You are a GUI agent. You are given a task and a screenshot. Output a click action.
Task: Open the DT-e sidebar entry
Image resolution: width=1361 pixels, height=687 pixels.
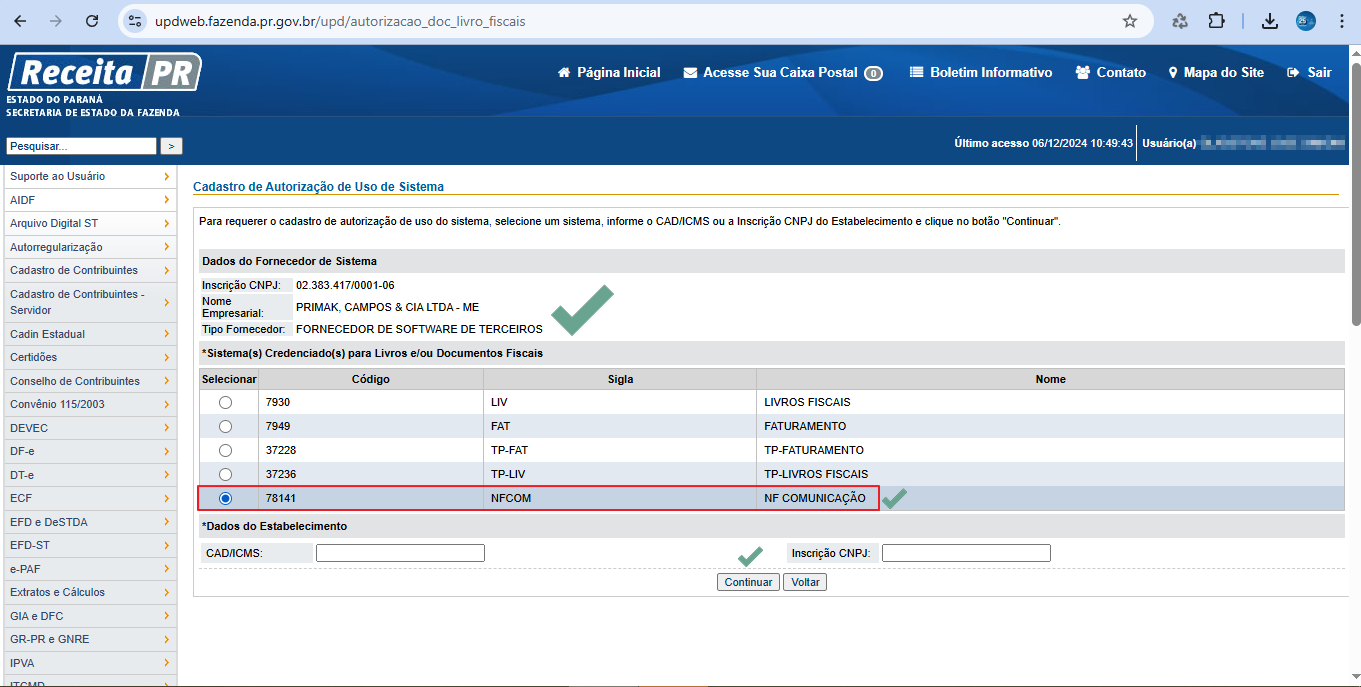pos(89,475)
